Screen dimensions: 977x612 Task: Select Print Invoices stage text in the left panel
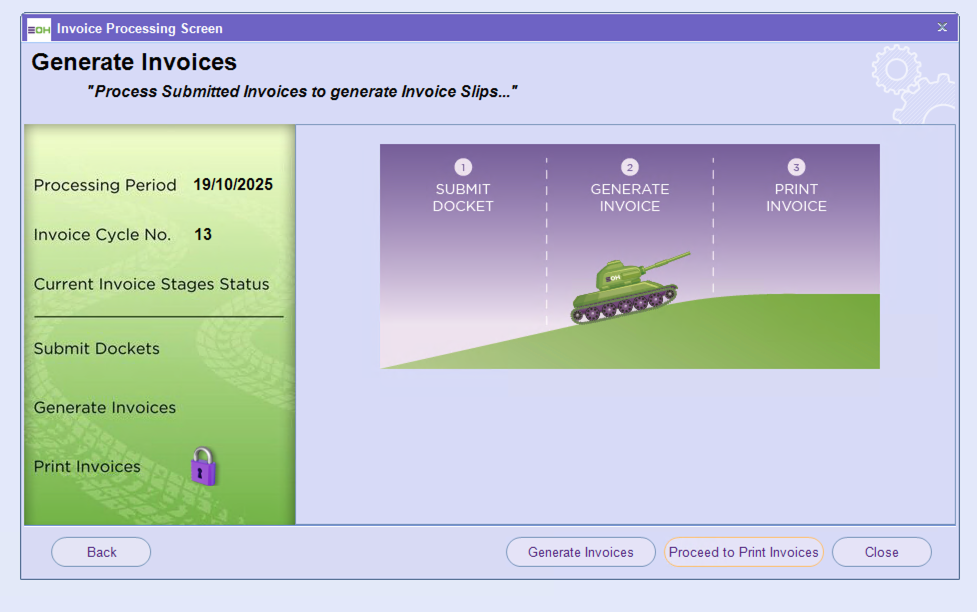[x=87, y=467]
